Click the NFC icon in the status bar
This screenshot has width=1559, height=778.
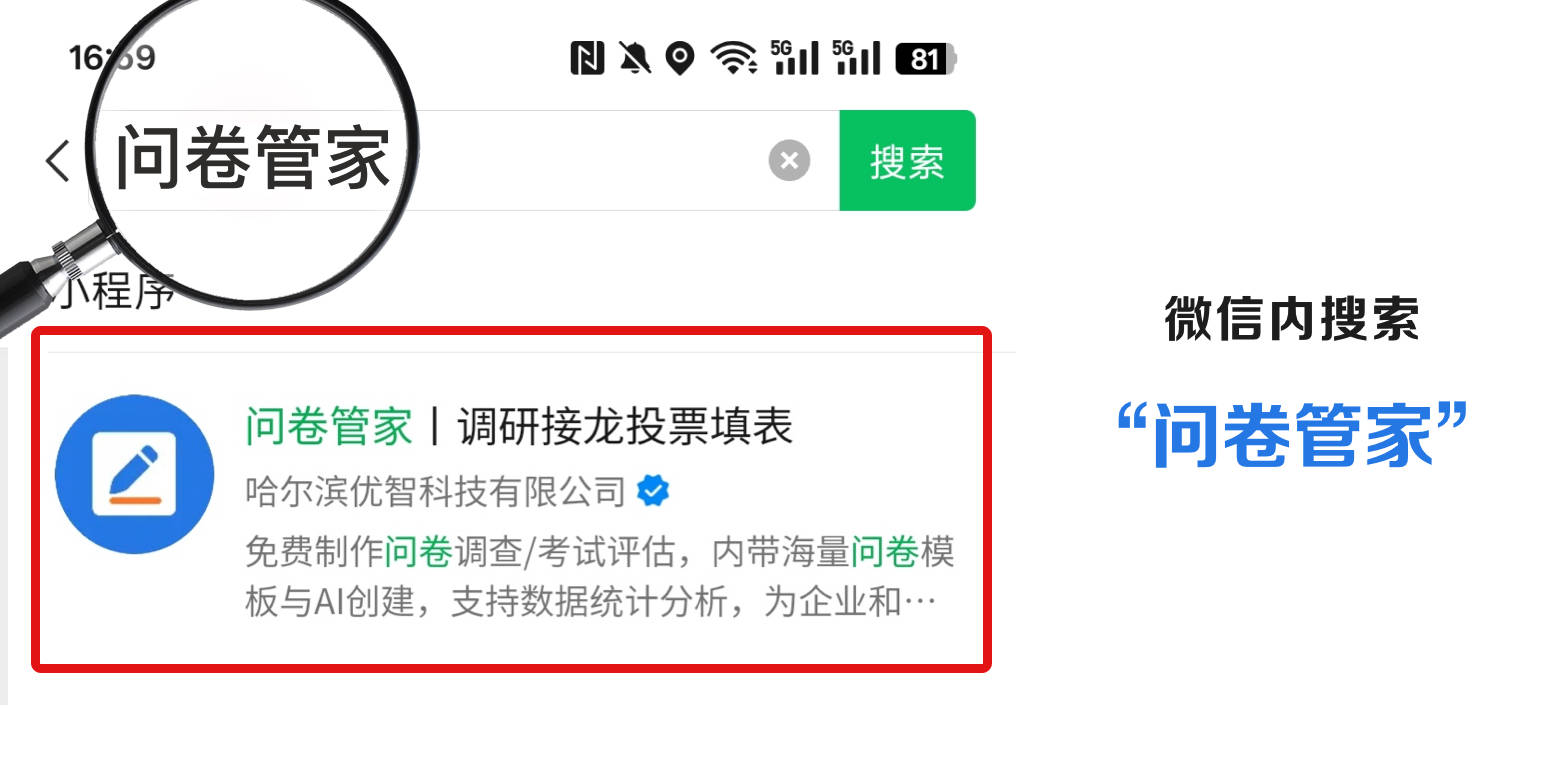[587, 59]
